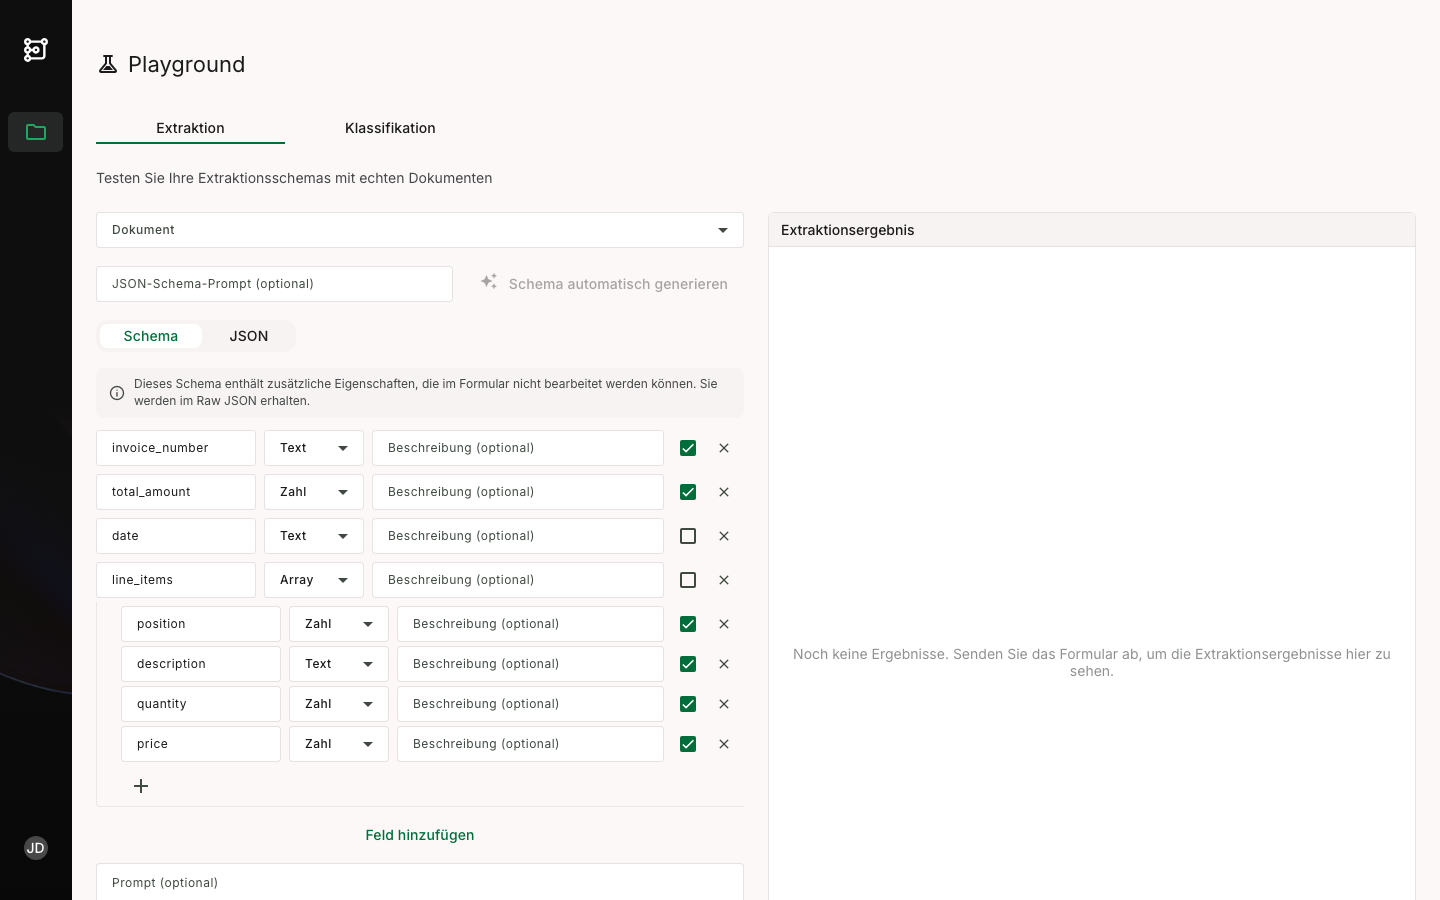Click Feld hinzufügen

(x=420, y=835)
